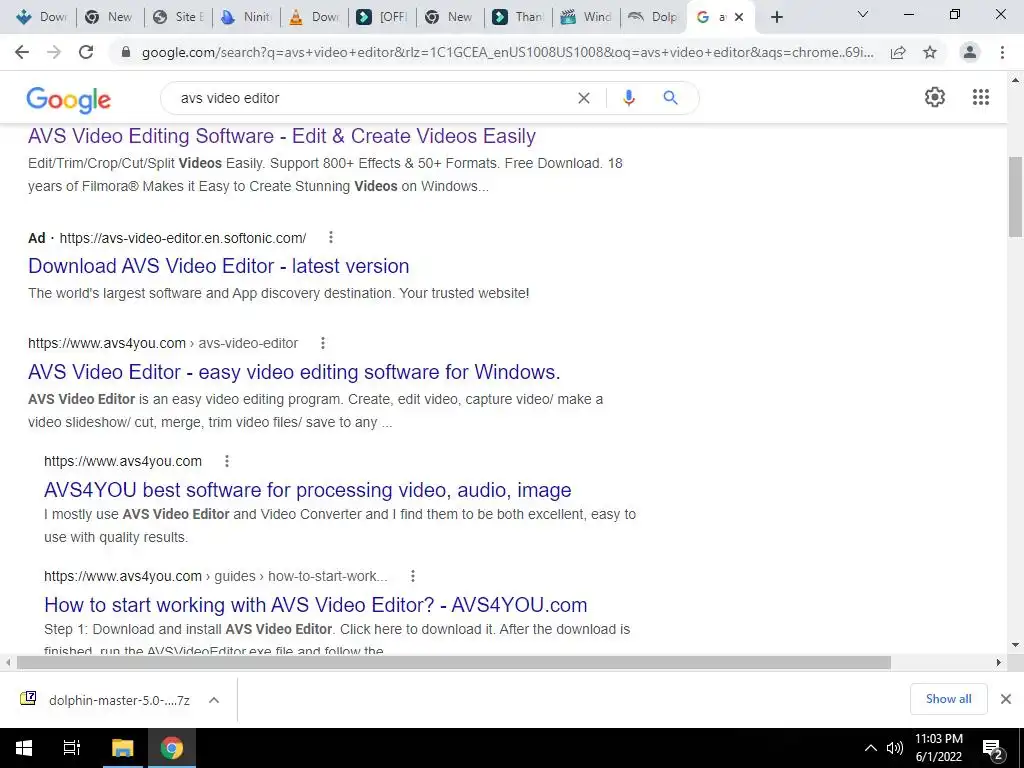1024x768 pixels.
Task: Submit search with magnifier icon
Action: (x=670, y=98)
